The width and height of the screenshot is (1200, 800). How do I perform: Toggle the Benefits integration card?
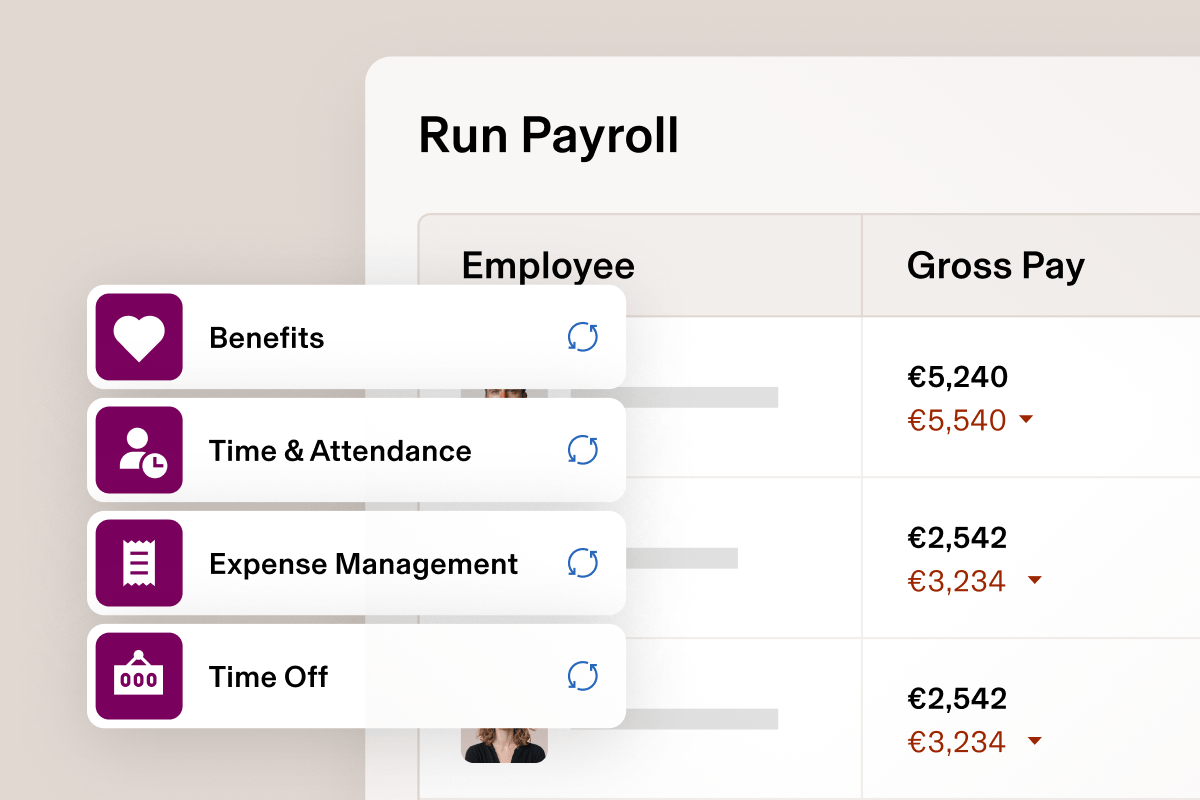click(357, 337)
